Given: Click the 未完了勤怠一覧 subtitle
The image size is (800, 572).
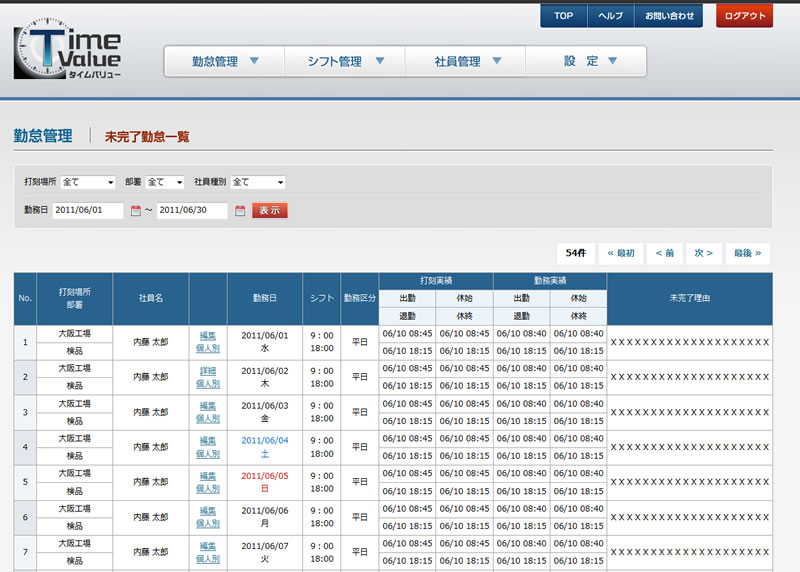Looking at the screenshot, I should pyautogui.click(x=147, y=136).
